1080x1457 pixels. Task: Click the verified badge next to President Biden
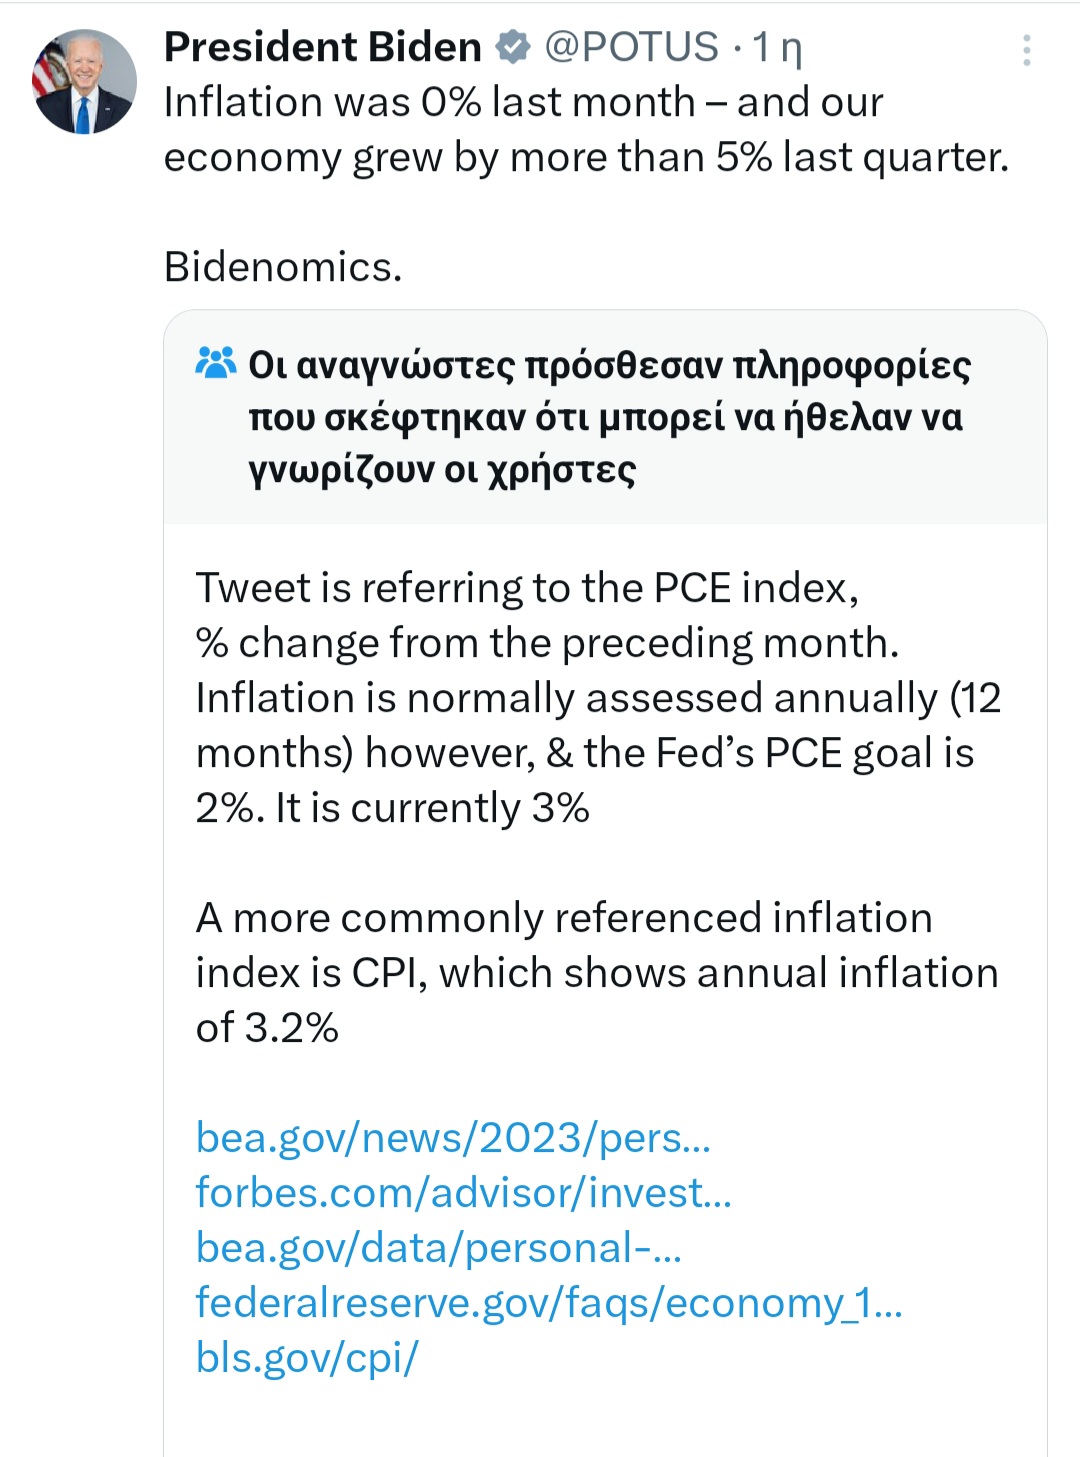click(x=513, y=47)
